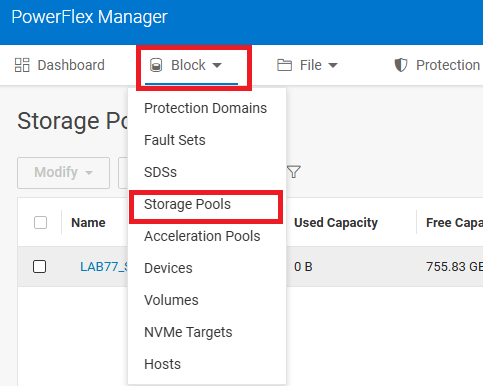Select the 755.83 GB free capacity value

(x=454, y=267)
